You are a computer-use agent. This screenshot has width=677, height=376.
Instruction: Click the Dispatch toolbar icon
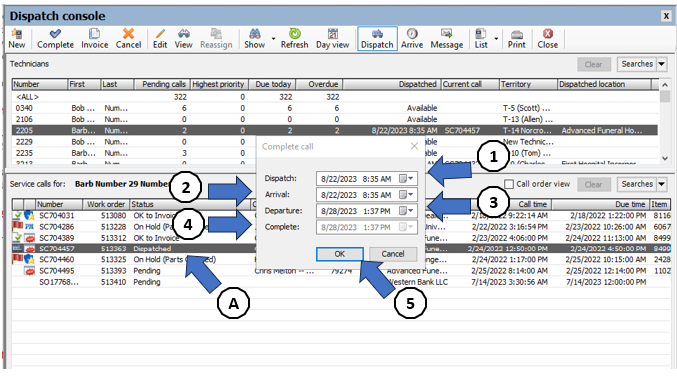(x=377, y=34)
